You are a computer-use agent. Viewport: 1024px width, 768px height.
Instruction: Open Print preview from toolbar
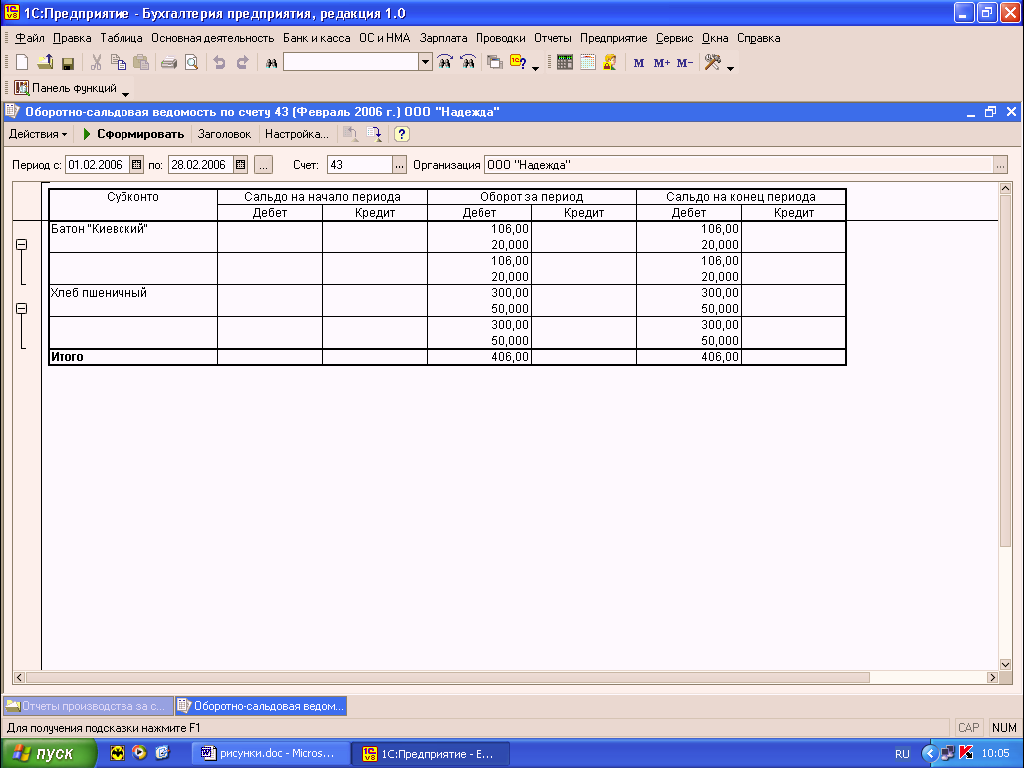[x=191, y=62]
